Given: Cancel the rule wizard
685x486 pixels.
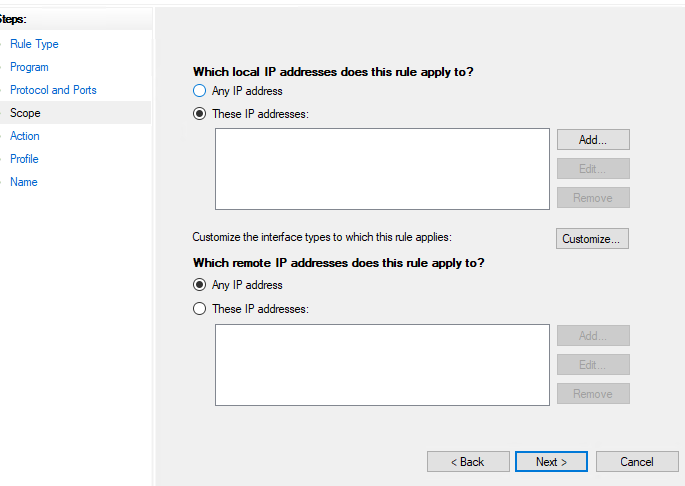Looking at the screenshot, I should click(x=637, y=462).
